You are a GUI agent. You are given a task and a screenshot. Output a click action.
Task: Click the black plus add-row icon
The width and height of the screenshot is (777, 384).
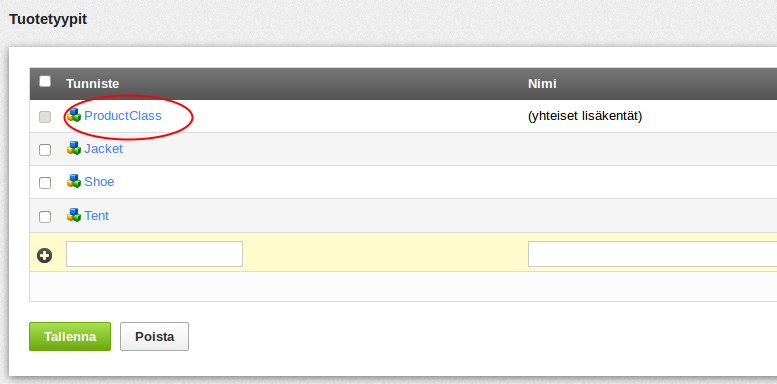[x=45, y=256]
